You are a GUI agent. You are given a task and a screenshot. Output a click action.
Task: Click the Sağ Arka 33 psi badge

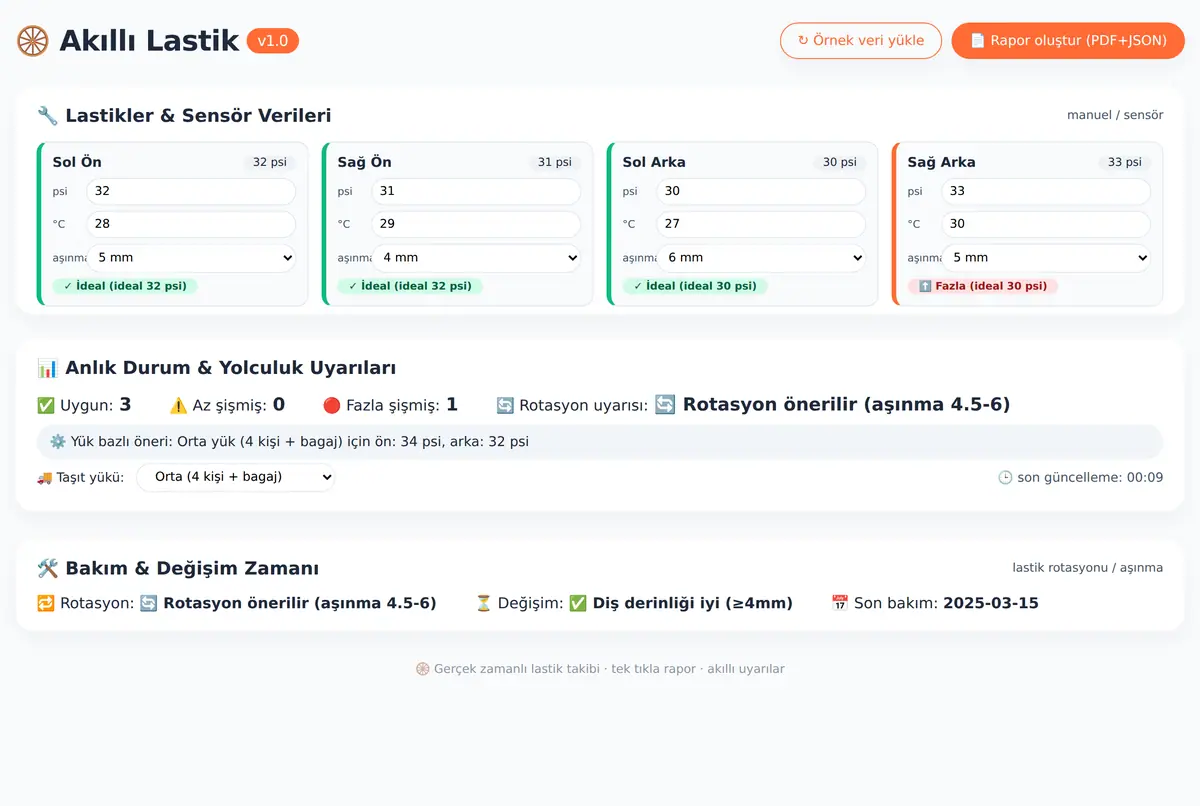coord(1125,162)
